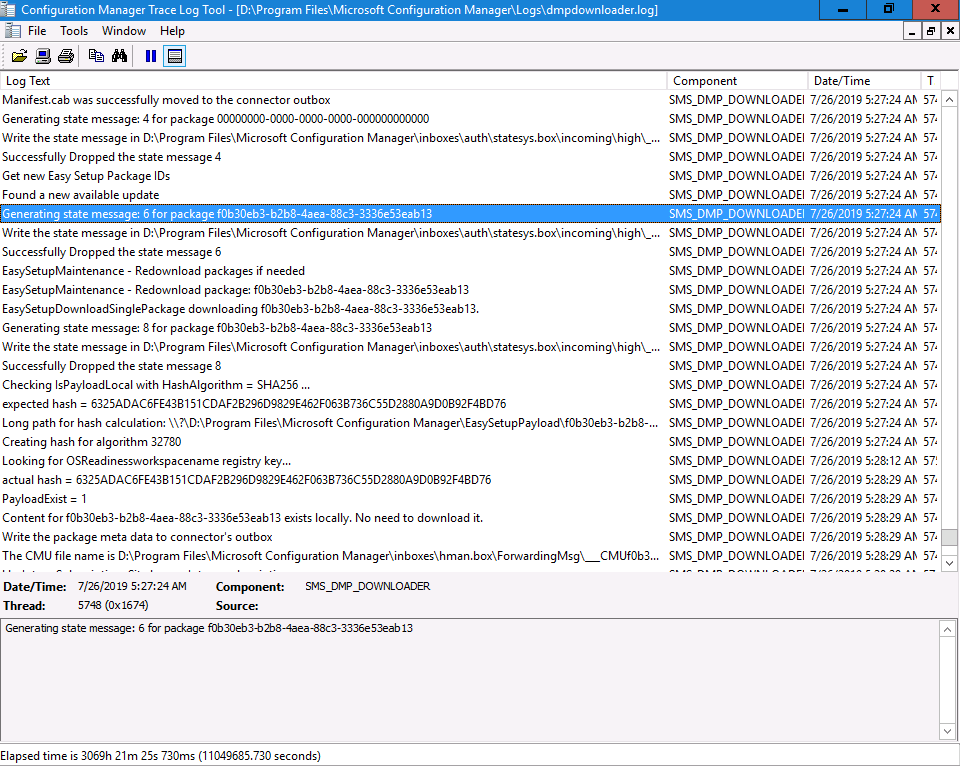
Task: Click the Date/Time value 7/26/2019 5:27:24 AM in details
Action: click(132, 586)
